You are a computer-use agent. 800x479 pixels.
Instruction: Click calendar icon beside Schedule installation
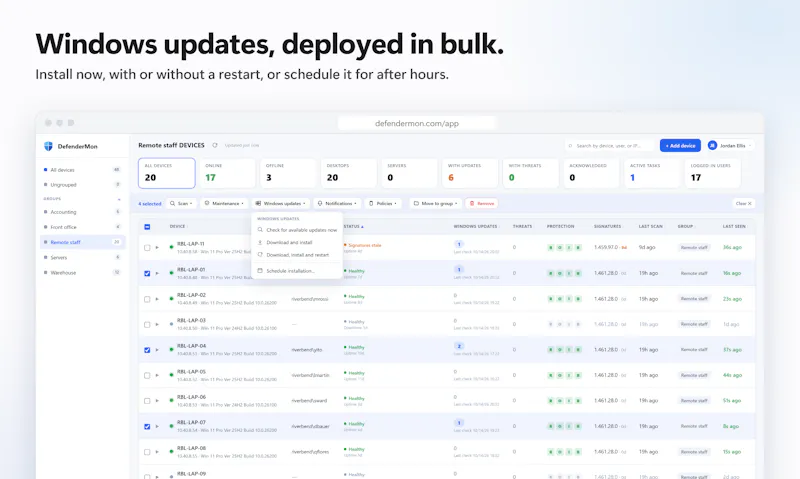(x=260, y=271)
